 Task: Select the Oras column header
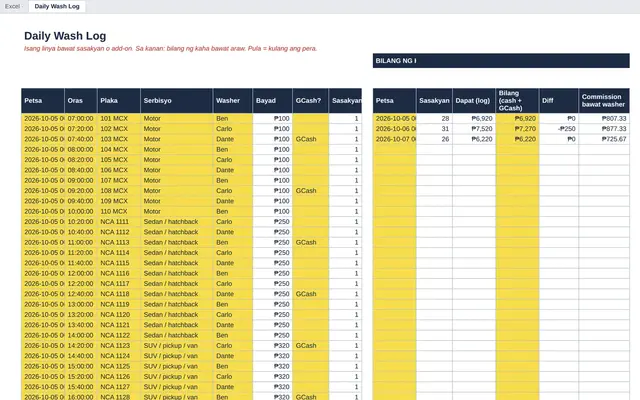(81, 100)
